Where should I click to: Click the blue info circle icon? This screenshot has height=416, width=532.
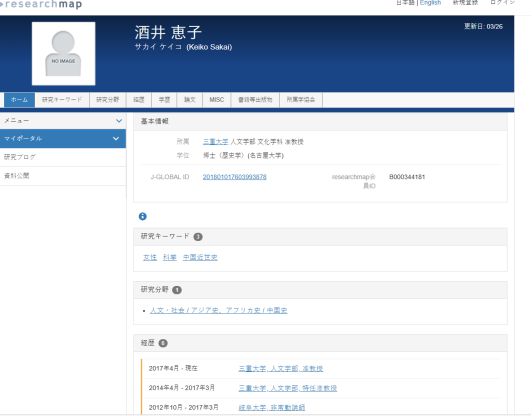point(142,216)
